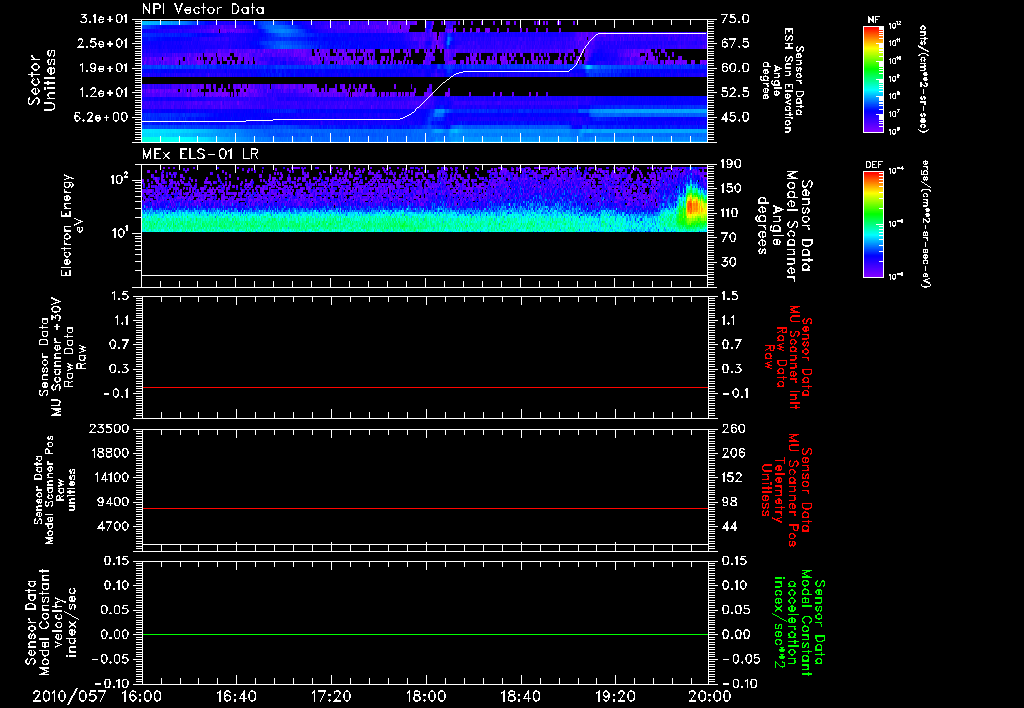Click the NF label above the color bar
The height and width of the screenshot is (708, 1024).
tap(874, 20)
